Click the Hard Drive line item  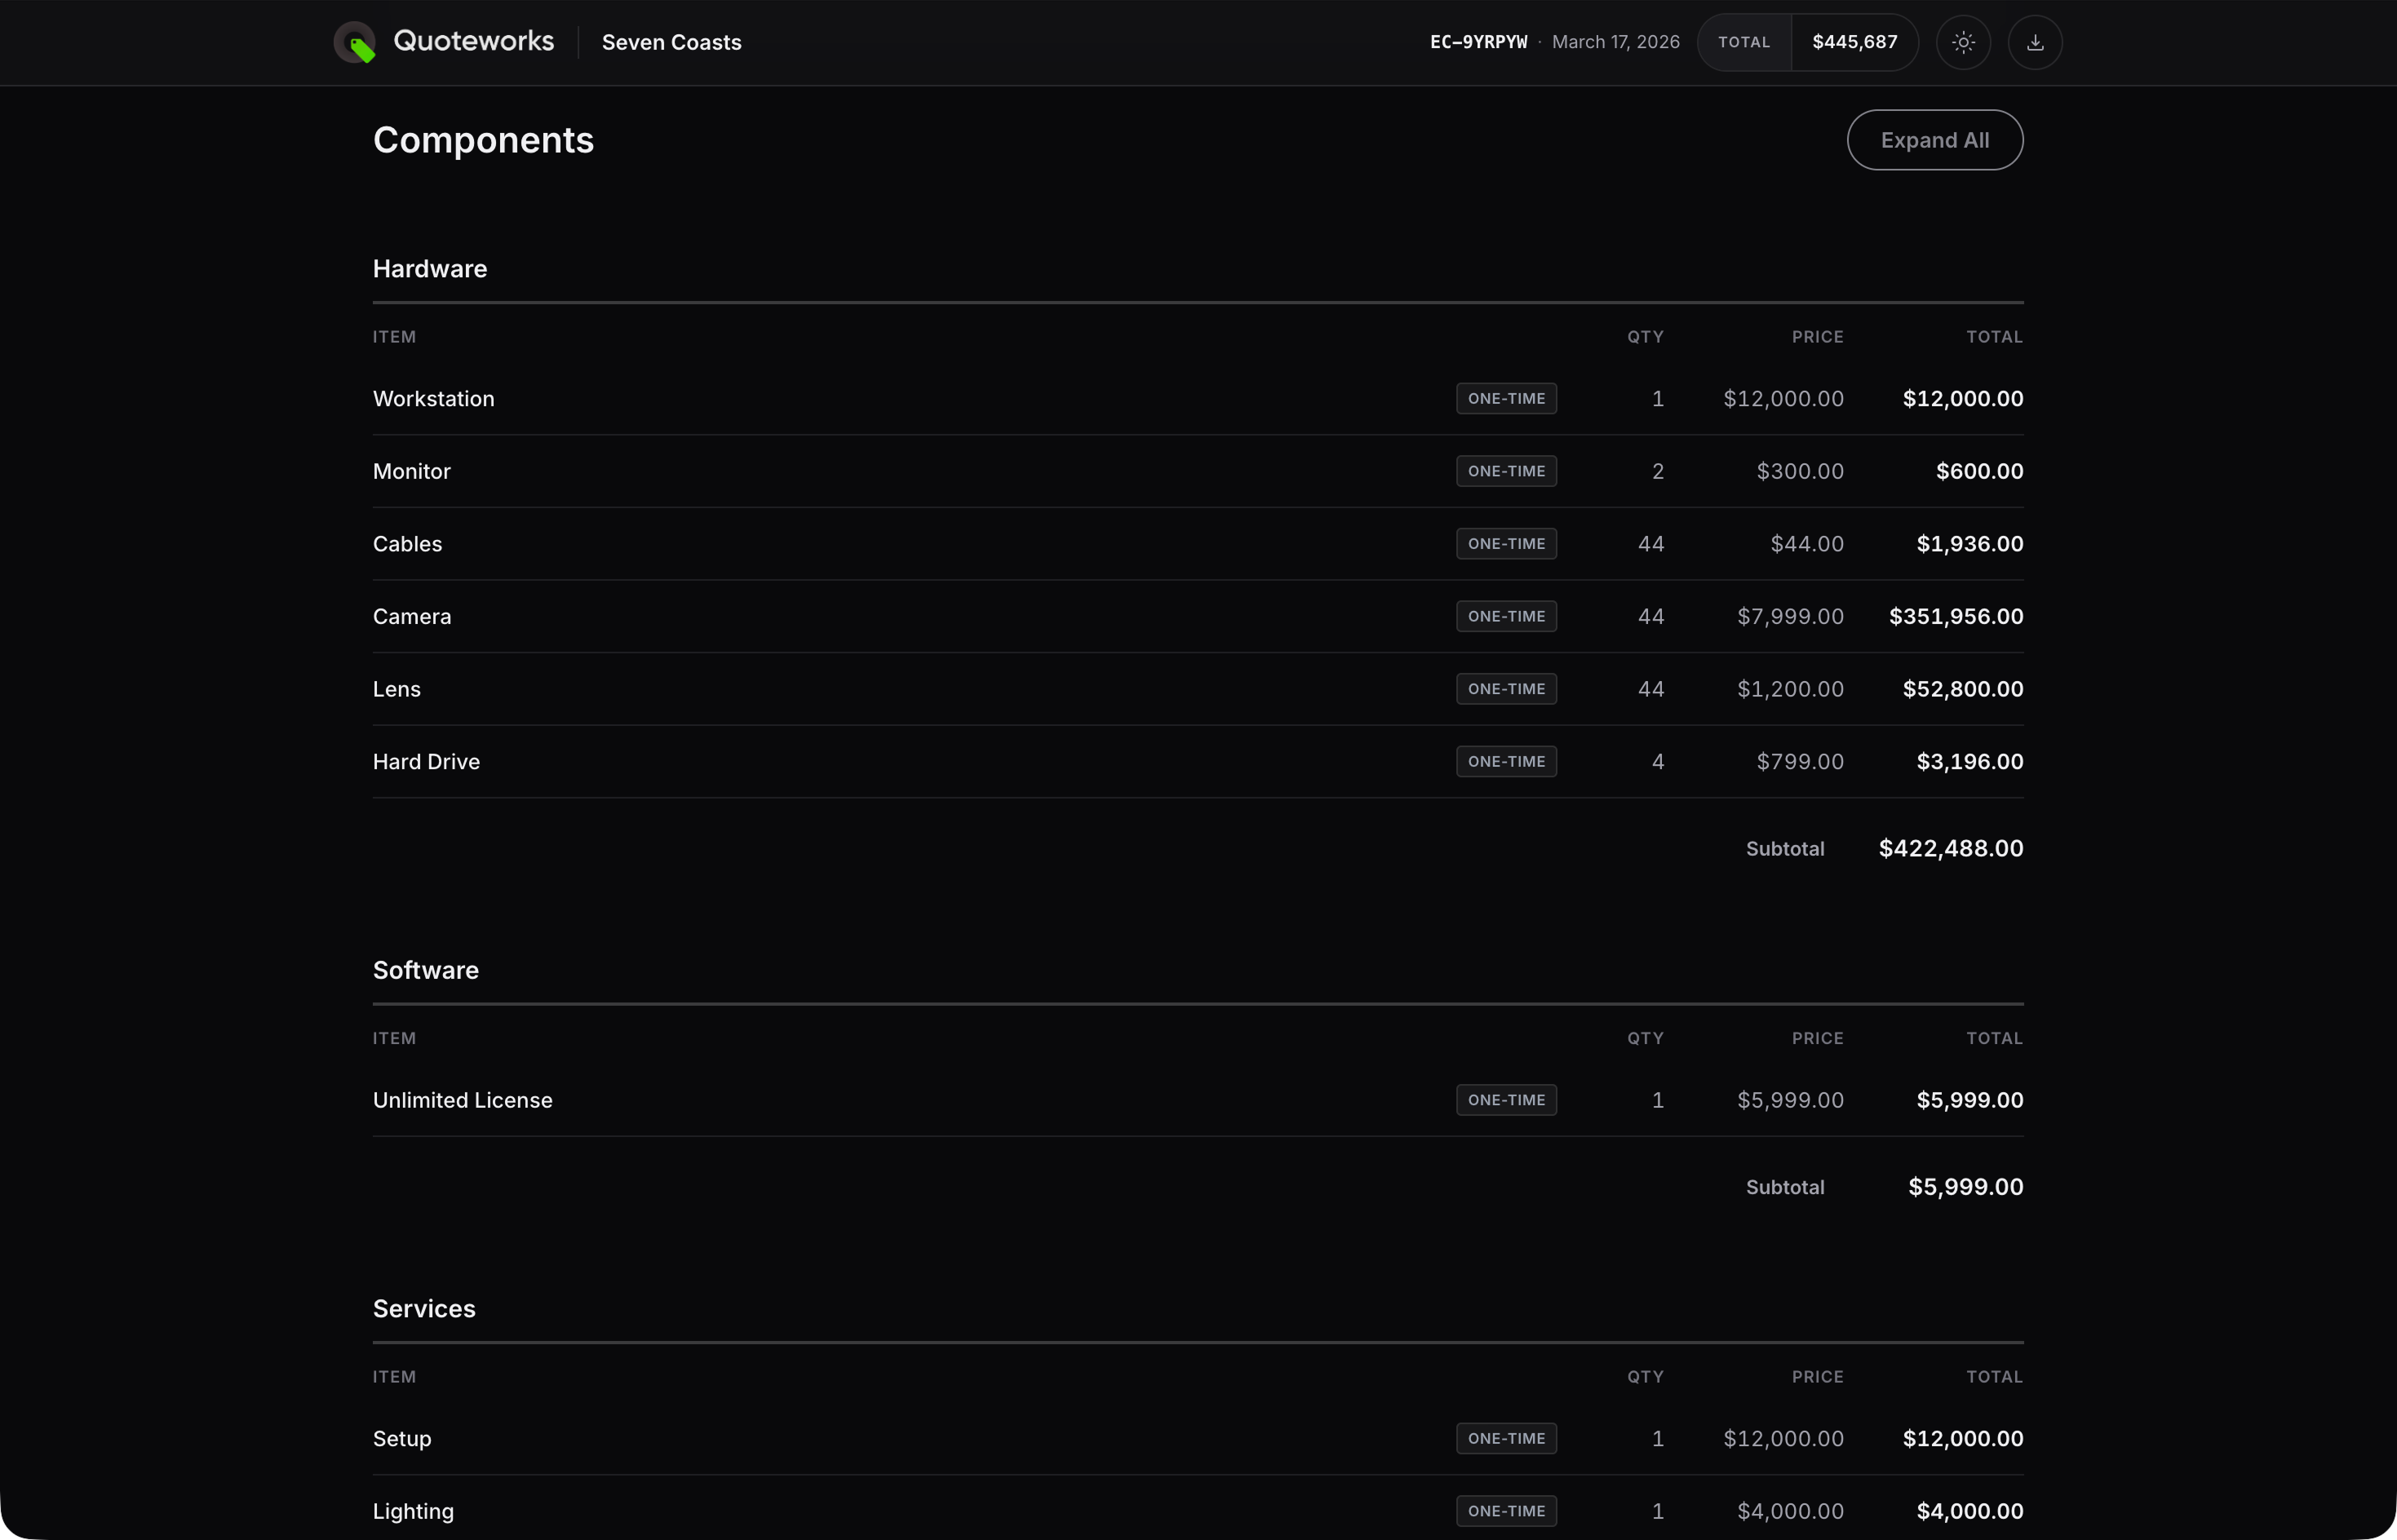pyautogui.click(x=426, y=762)
